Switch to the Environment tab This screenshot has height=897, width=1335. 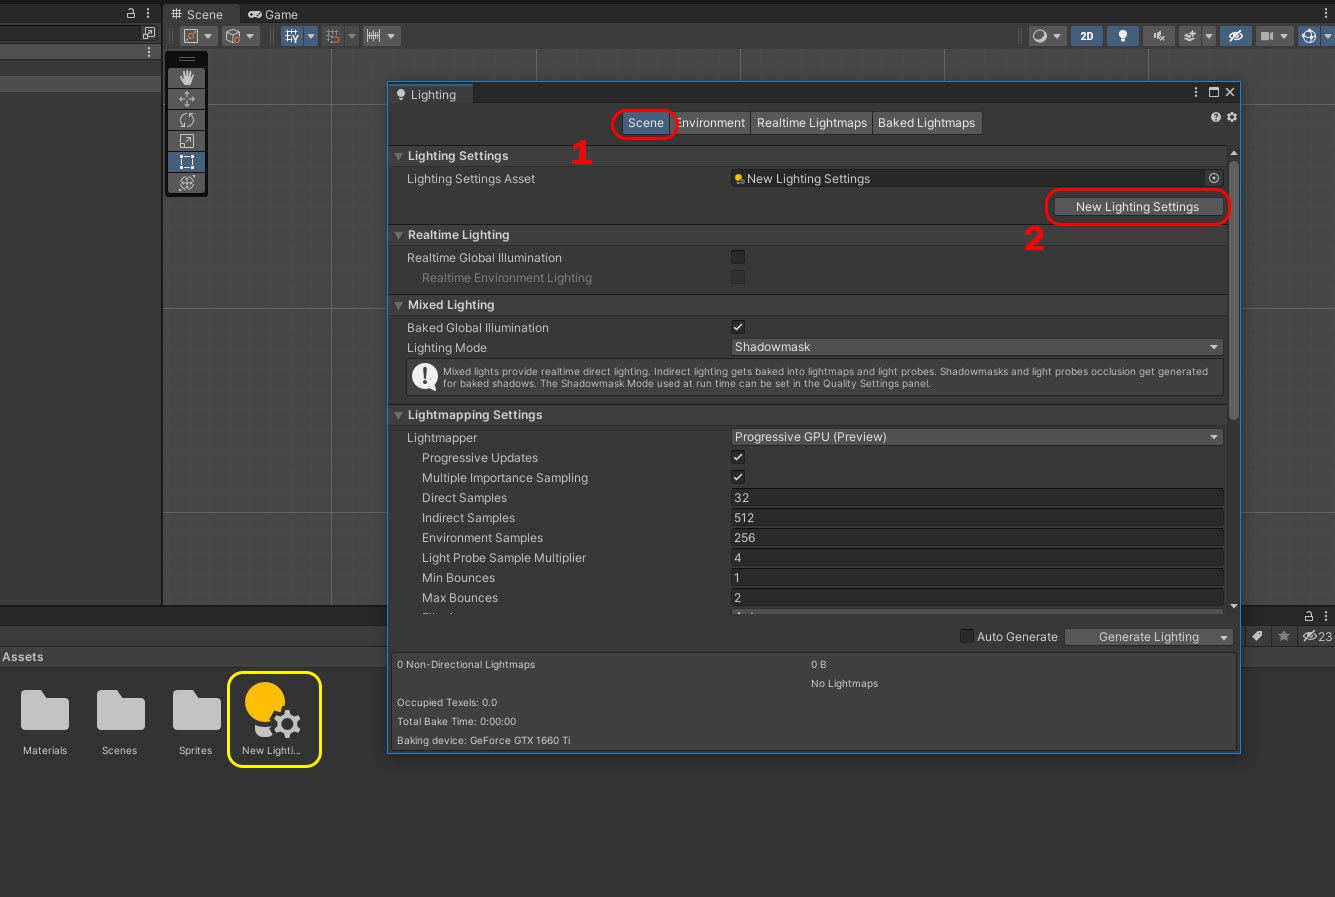[710, 122]
